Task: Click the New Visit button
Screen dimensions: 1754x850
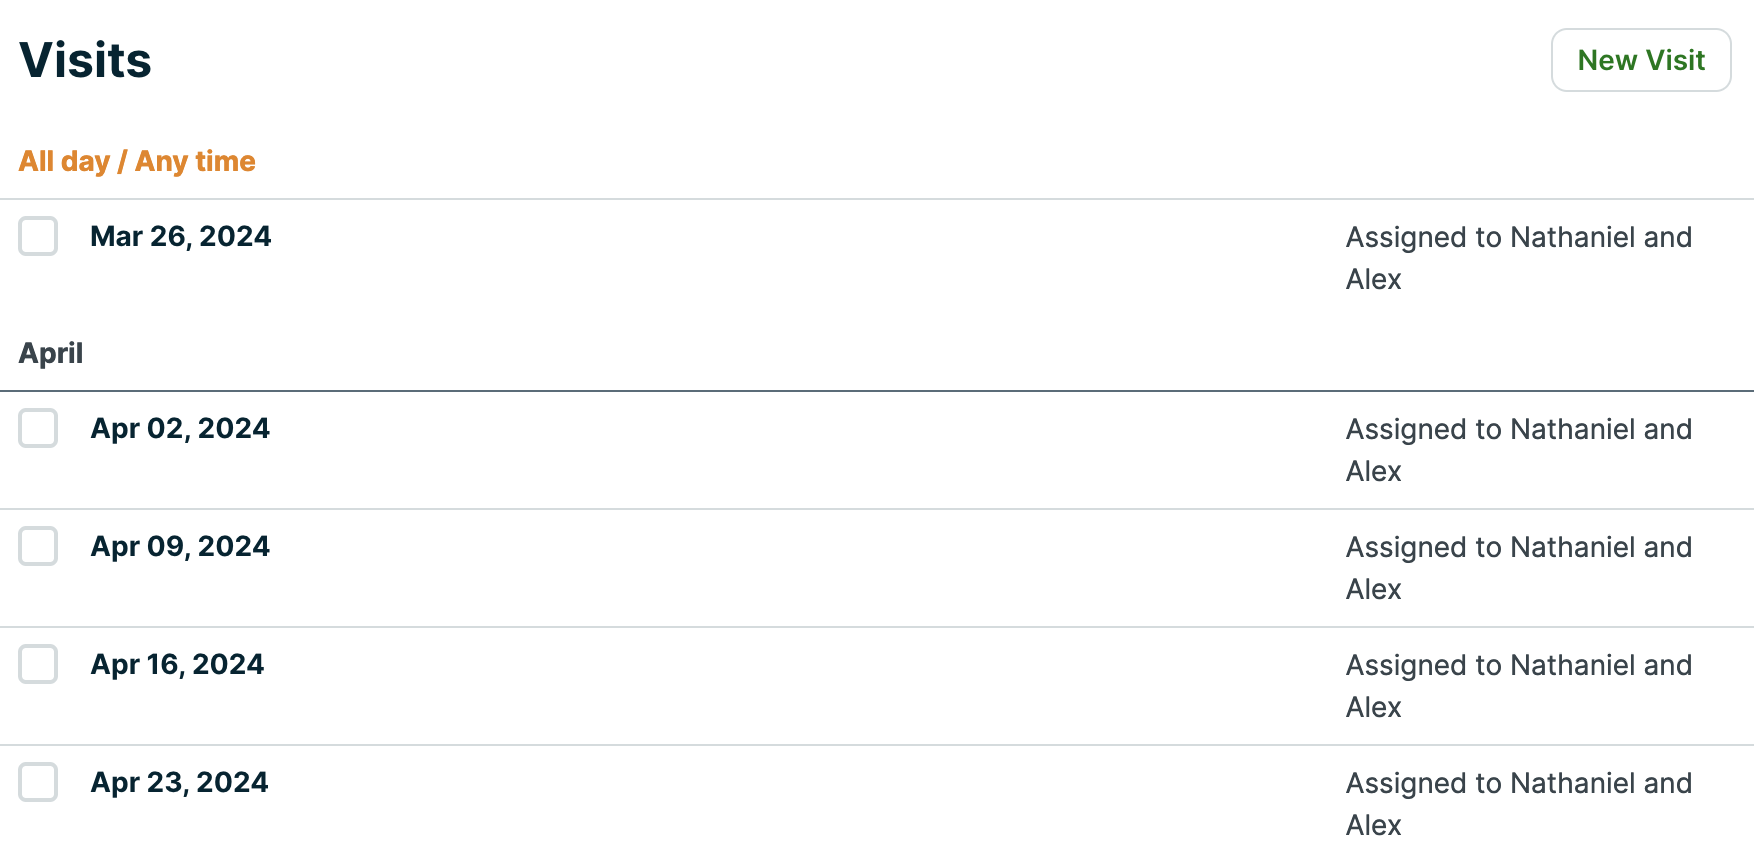Action: (x=1640, y=60)
